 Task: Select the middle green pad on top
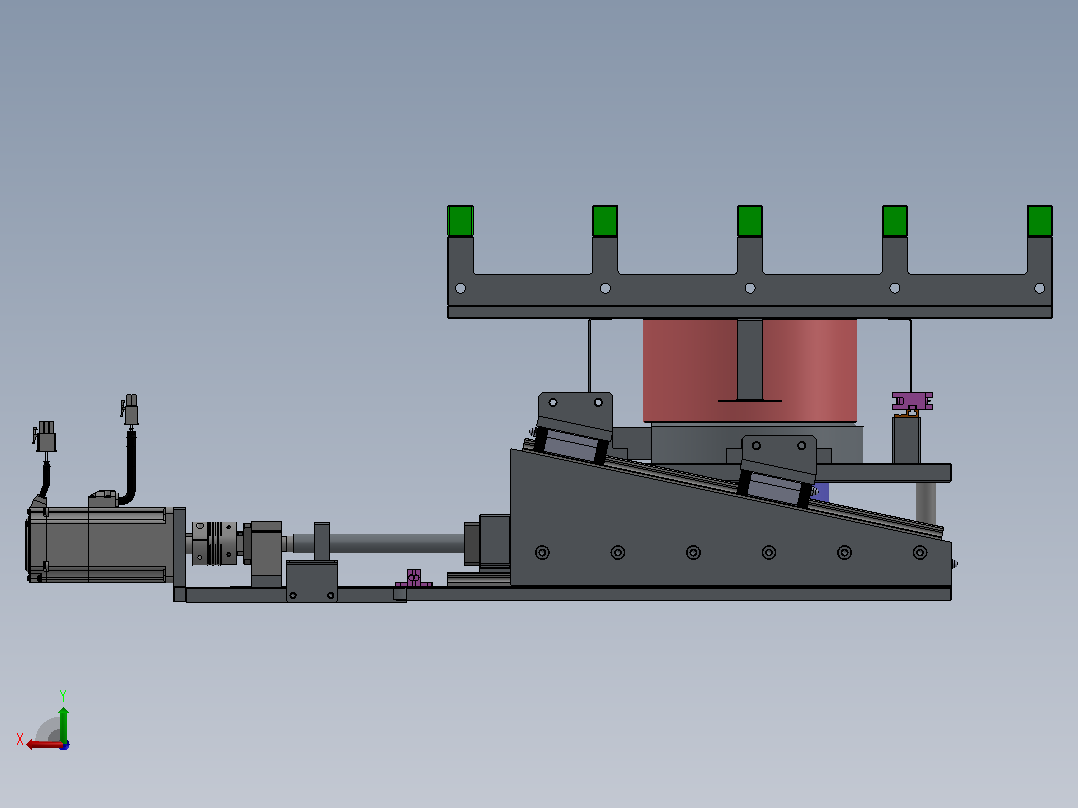pos(749,221)
